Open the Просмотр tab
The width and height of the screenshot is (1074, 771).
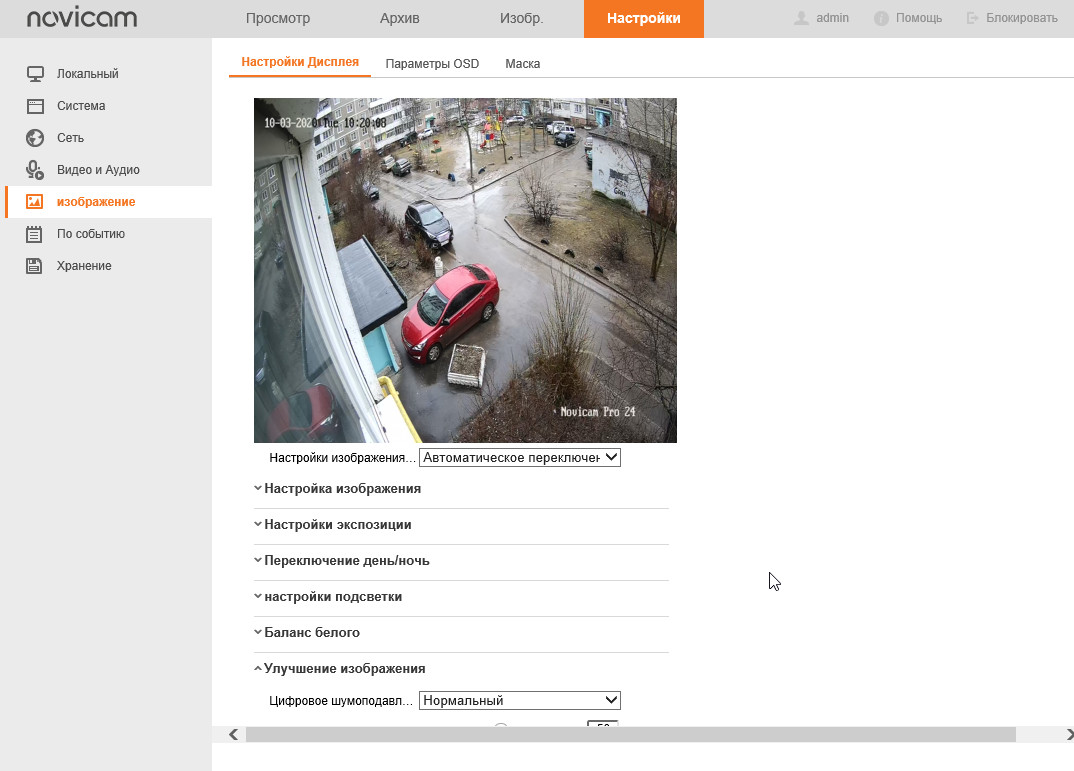pyautogui.click(x=277, y=18)
